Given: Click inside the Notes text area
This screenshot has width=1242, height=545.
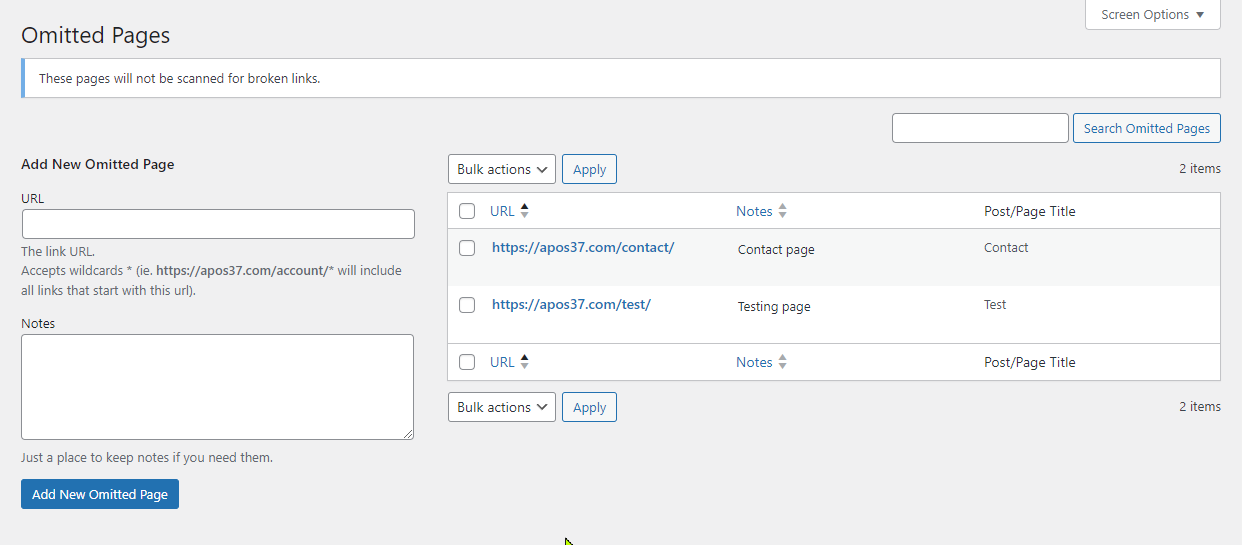Looking at the screenshot, I should (x=217, y=386).
